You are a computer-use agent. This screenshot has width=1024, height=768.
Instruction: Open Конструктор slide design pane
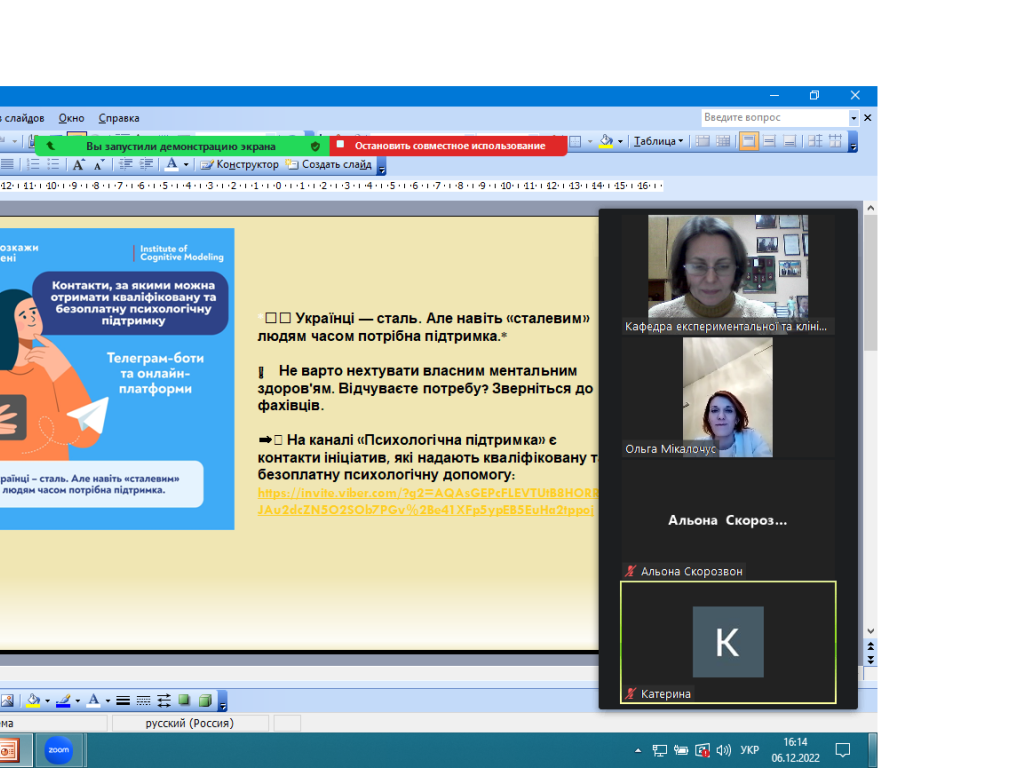pos(240,165)
